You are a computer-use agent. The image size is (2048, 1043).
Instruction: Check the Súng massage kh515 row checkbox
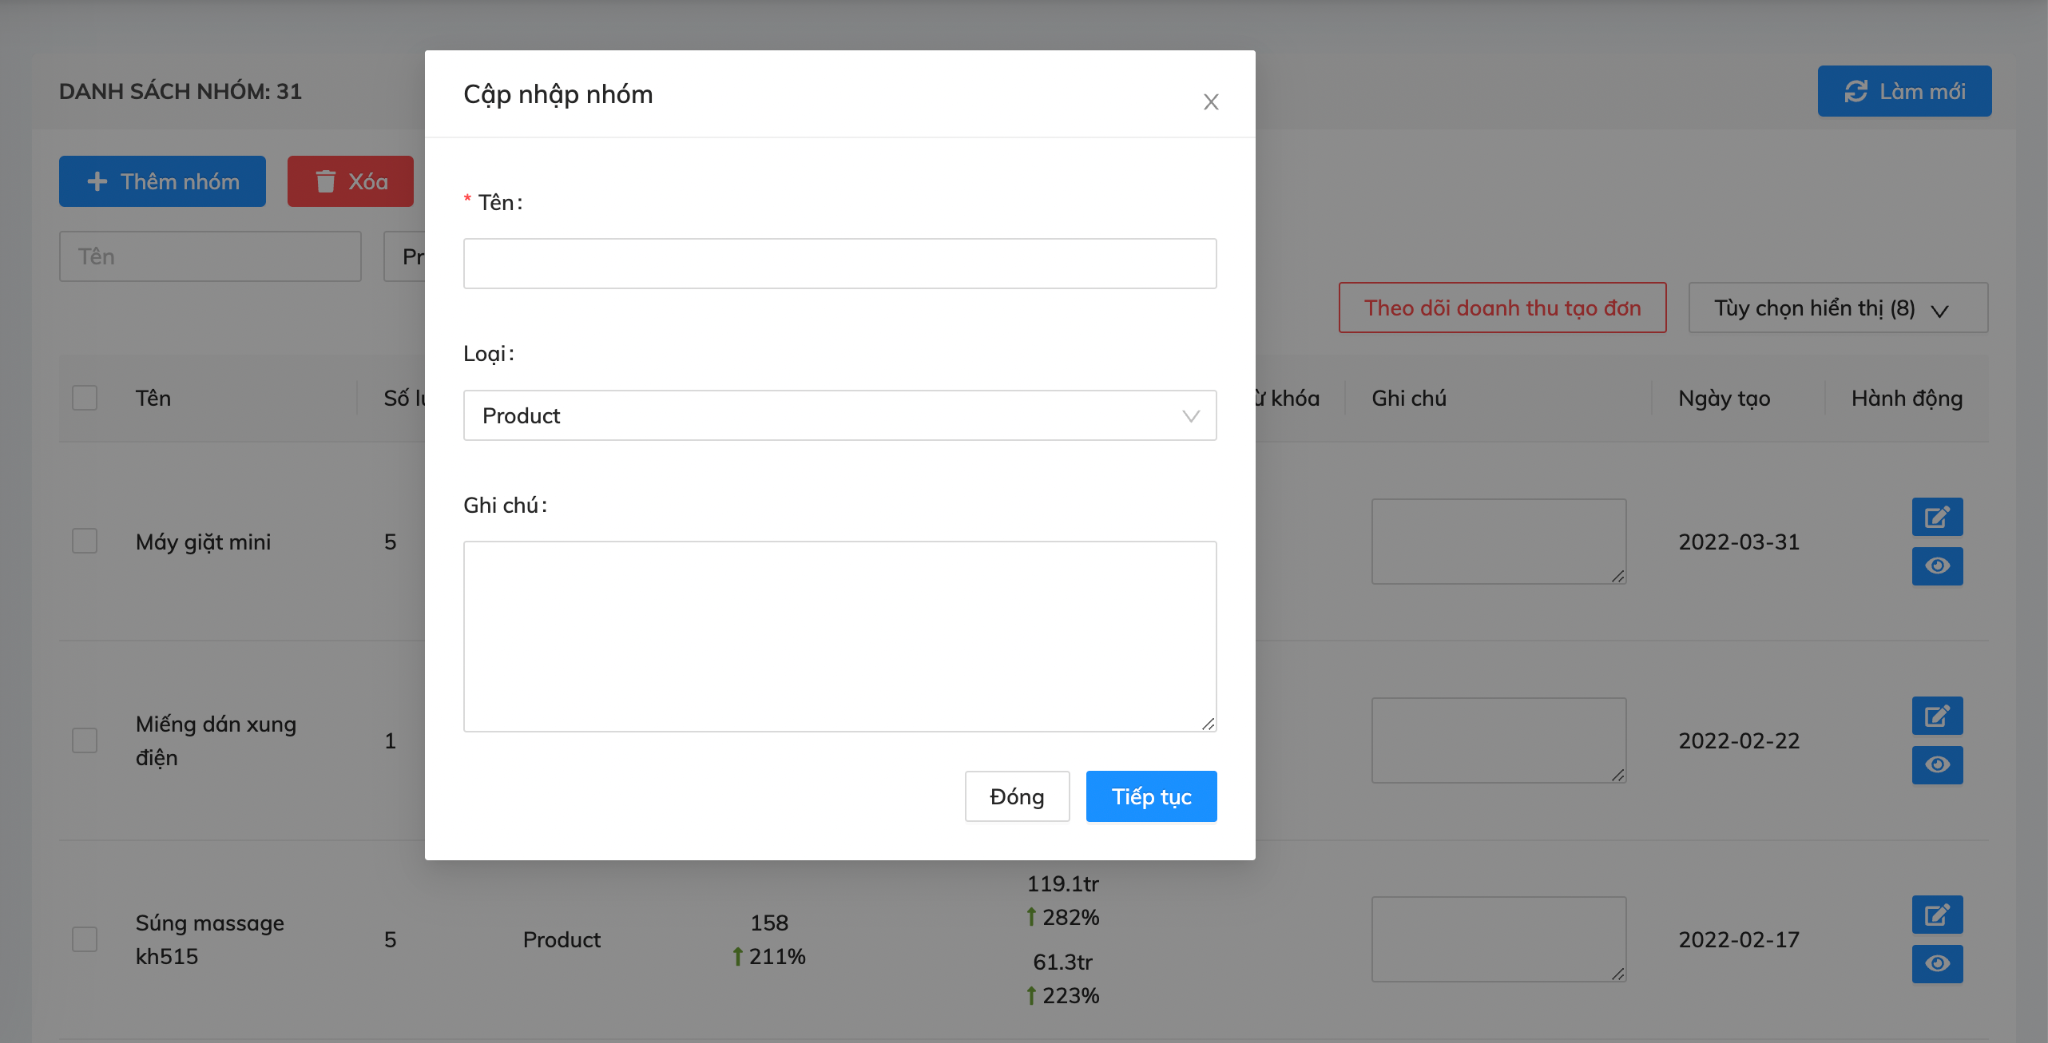click(85, 939)
